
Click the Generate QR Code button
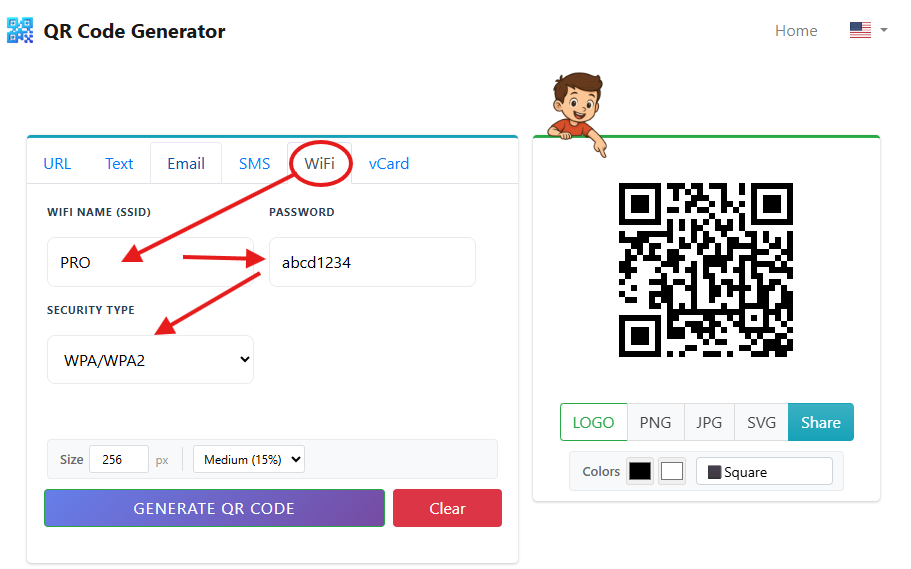[214, 508]
